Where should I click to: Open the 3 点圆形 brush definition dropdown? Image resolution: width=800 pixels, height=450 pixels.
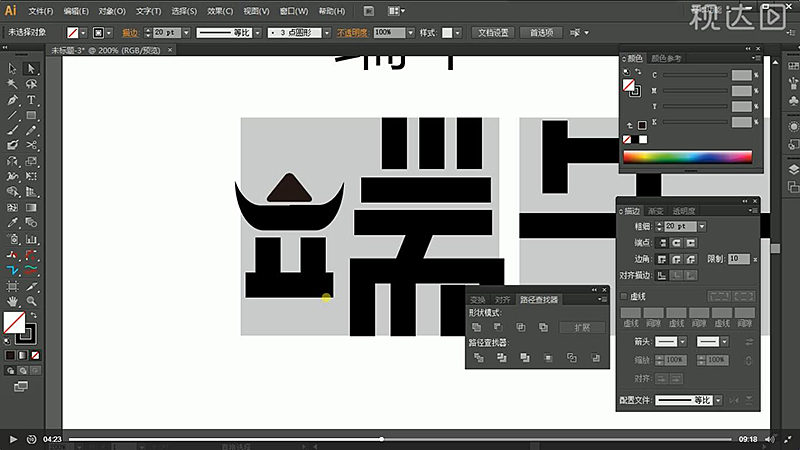pos(327,33)
